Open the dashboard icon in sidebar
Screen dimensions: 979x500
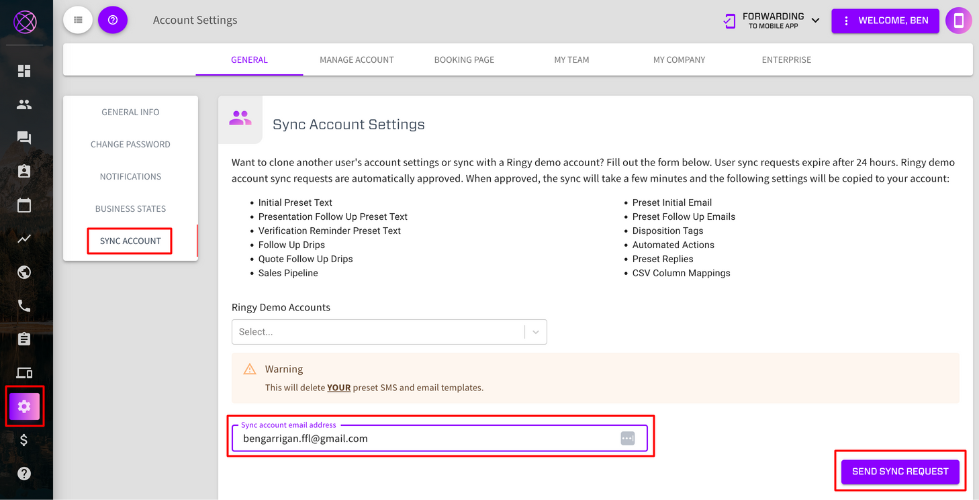coord(24,71)
